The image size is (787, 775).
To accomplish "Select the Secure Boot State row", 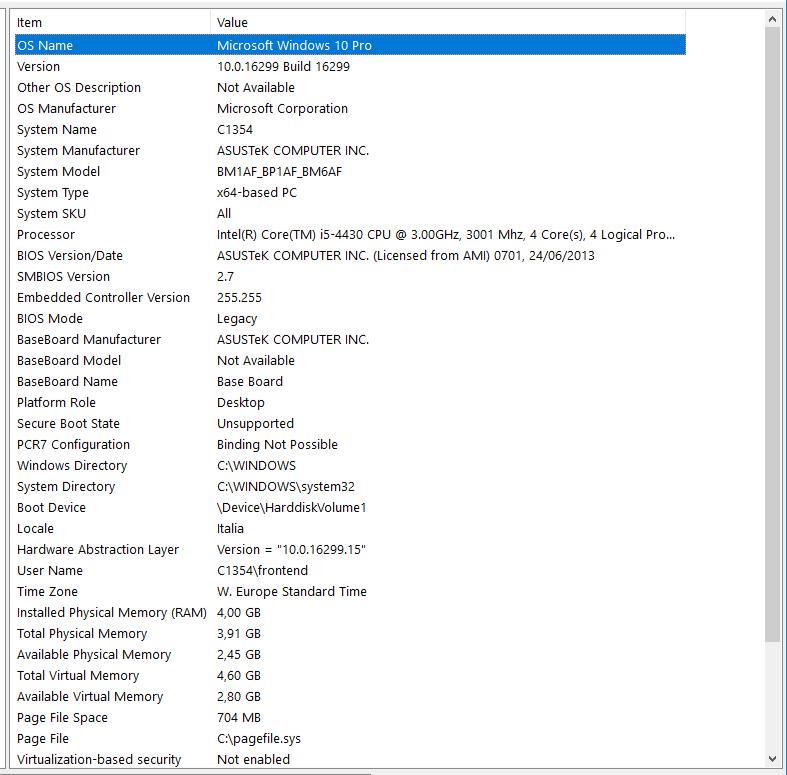I will pos(350,424).
